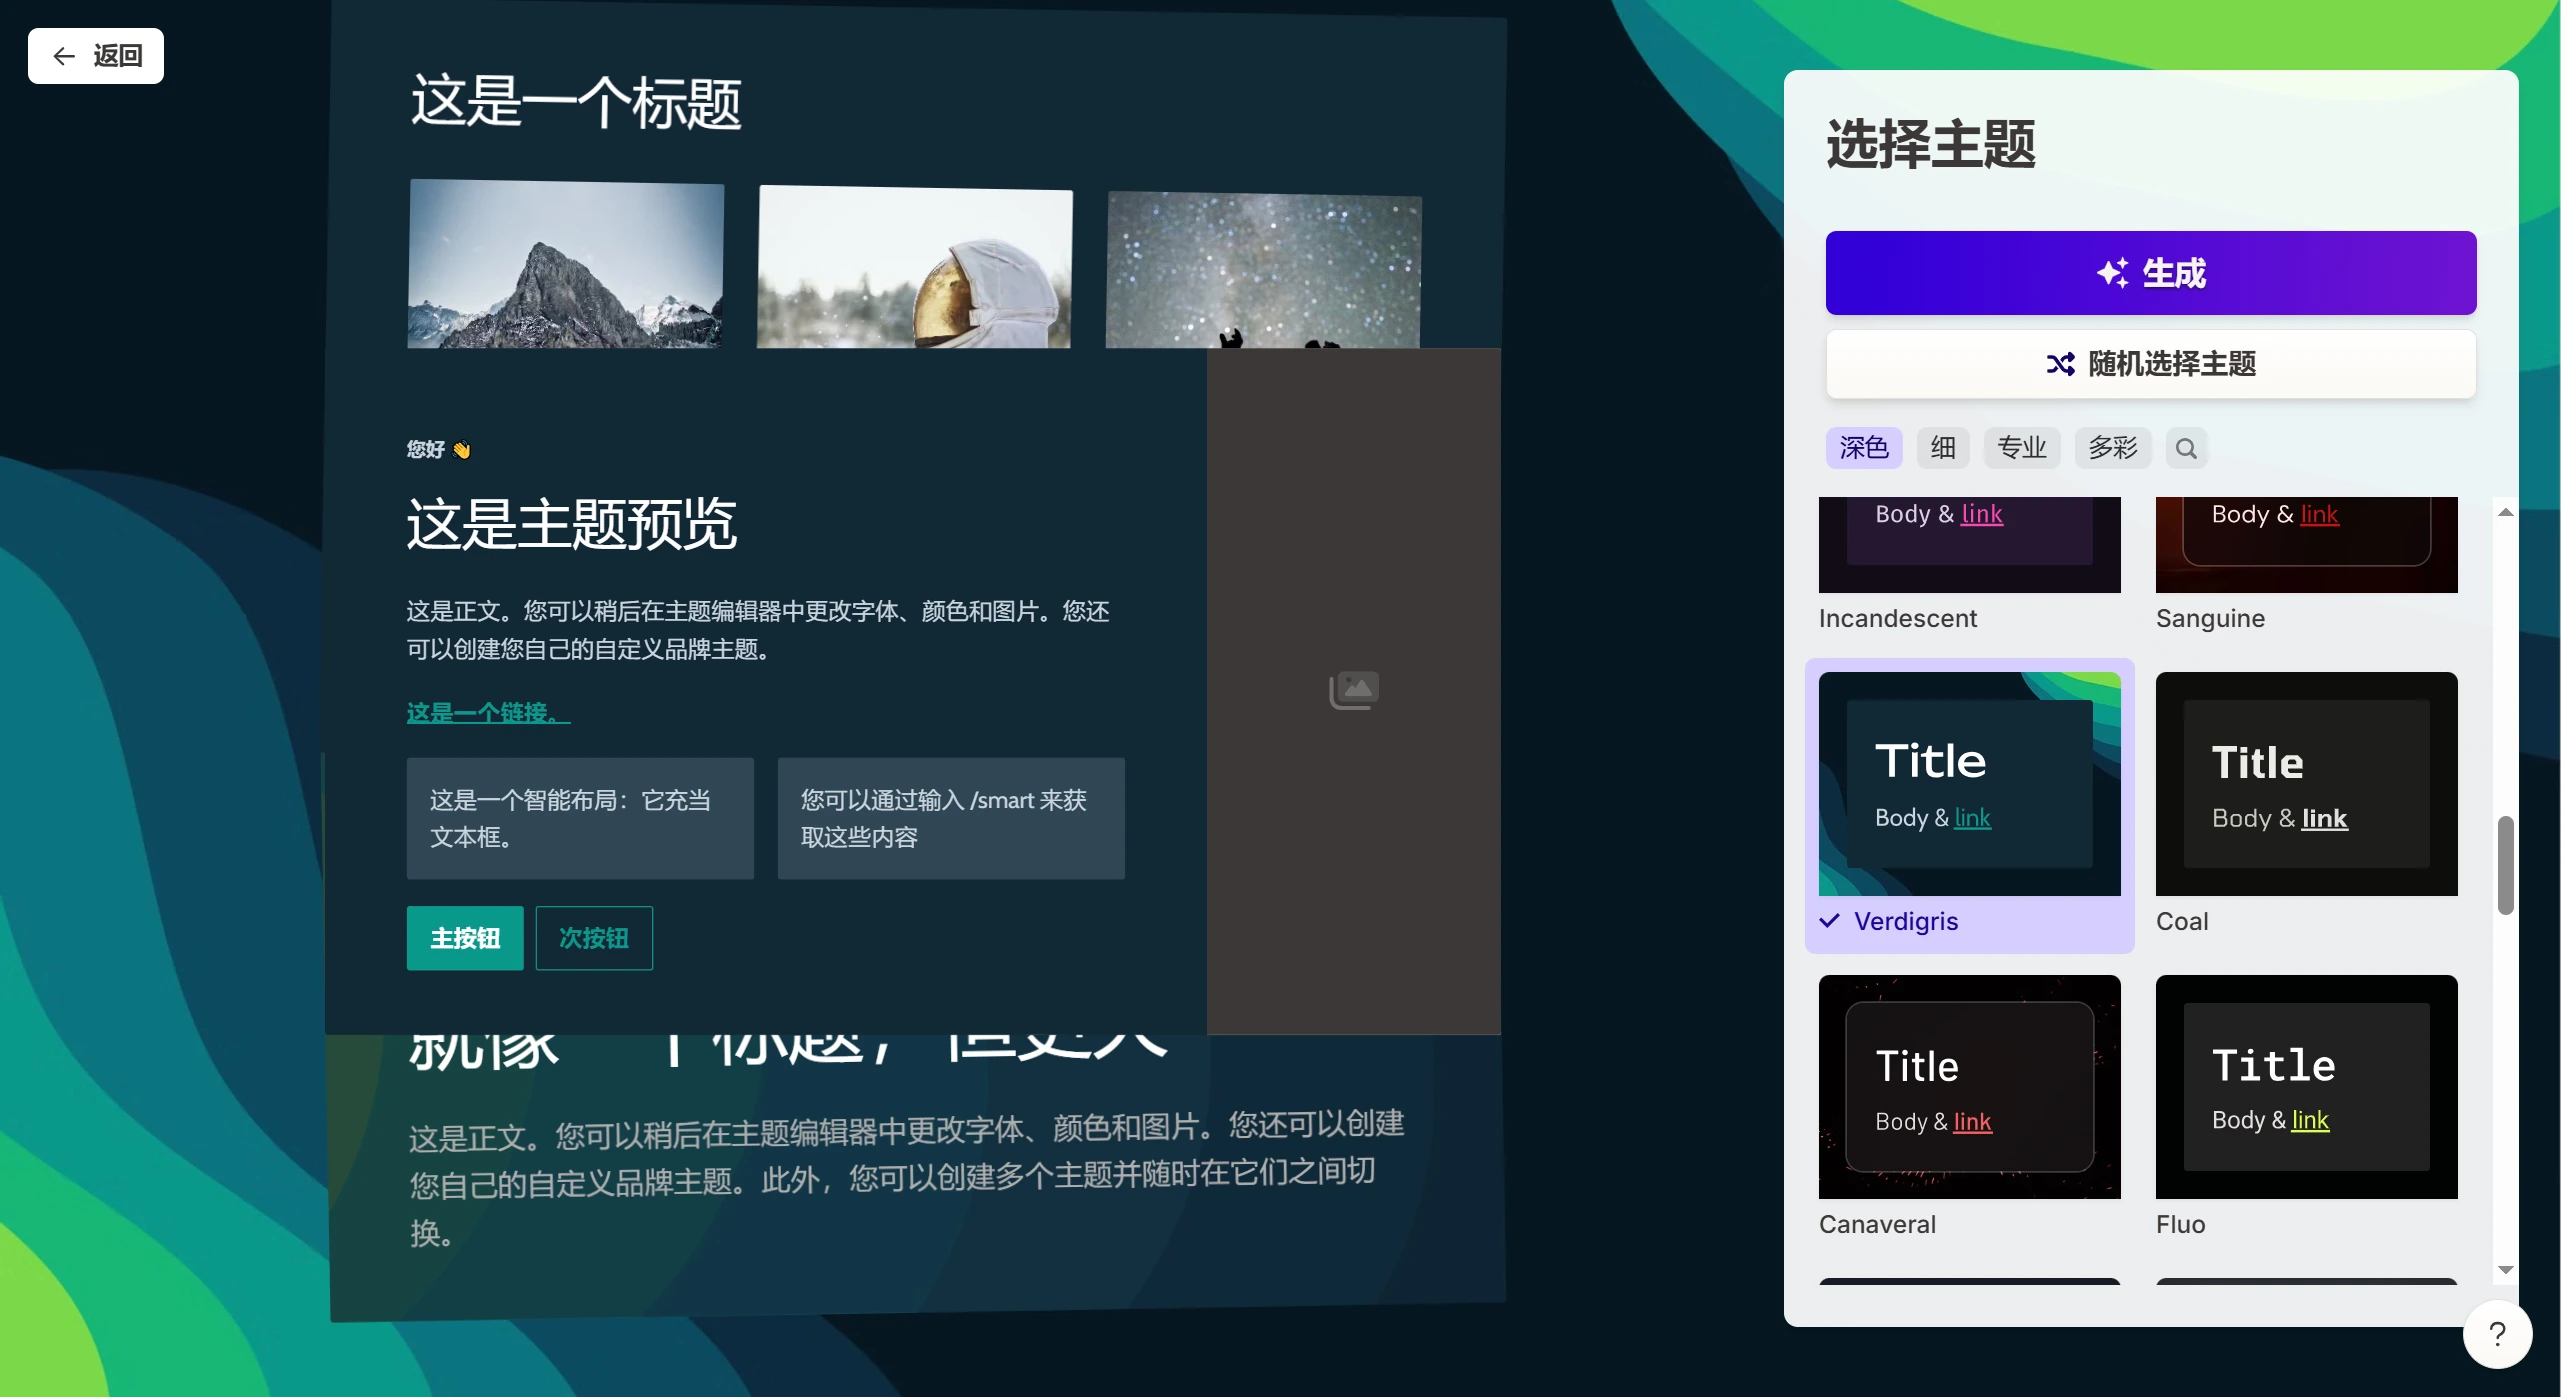Click the mountain photo in preview
The width and height of the screenshot is (2561, 1397).
pyautogui.click(x=565, y=264)
